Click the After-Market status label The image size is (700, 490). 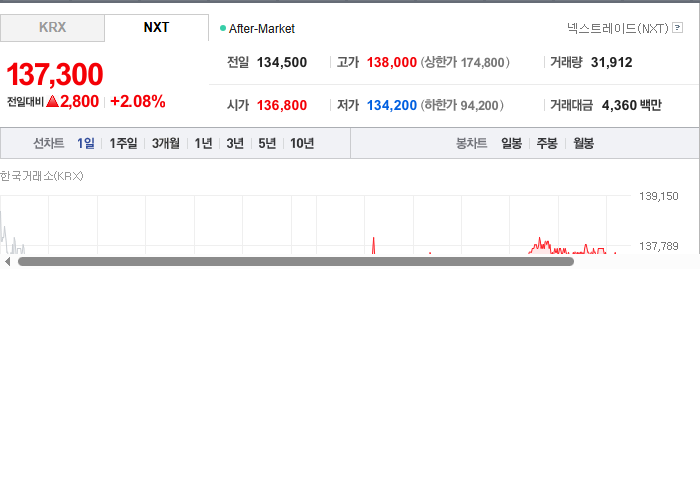coord(262,29)
